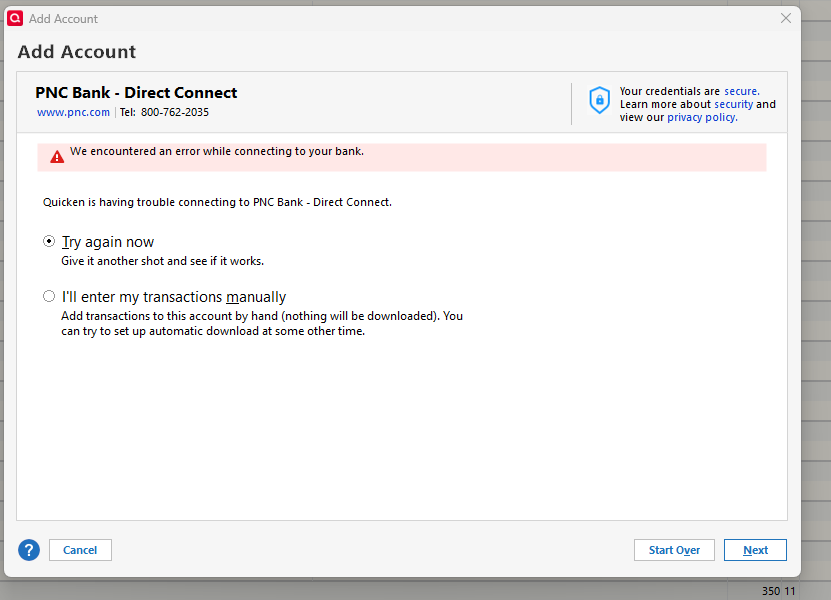Proceed with the Next button

click(x=756, y=550)
